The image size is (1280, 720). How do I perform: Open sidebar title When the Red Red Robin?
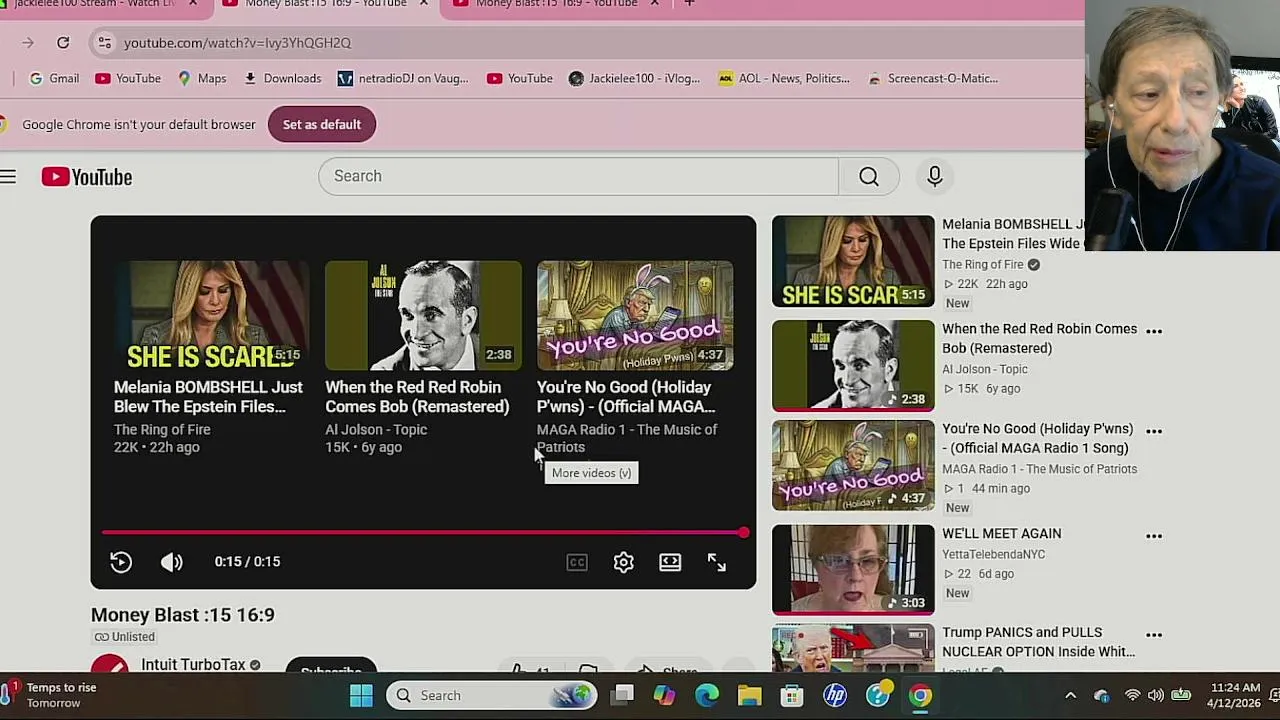click(x=1039, y=339)
